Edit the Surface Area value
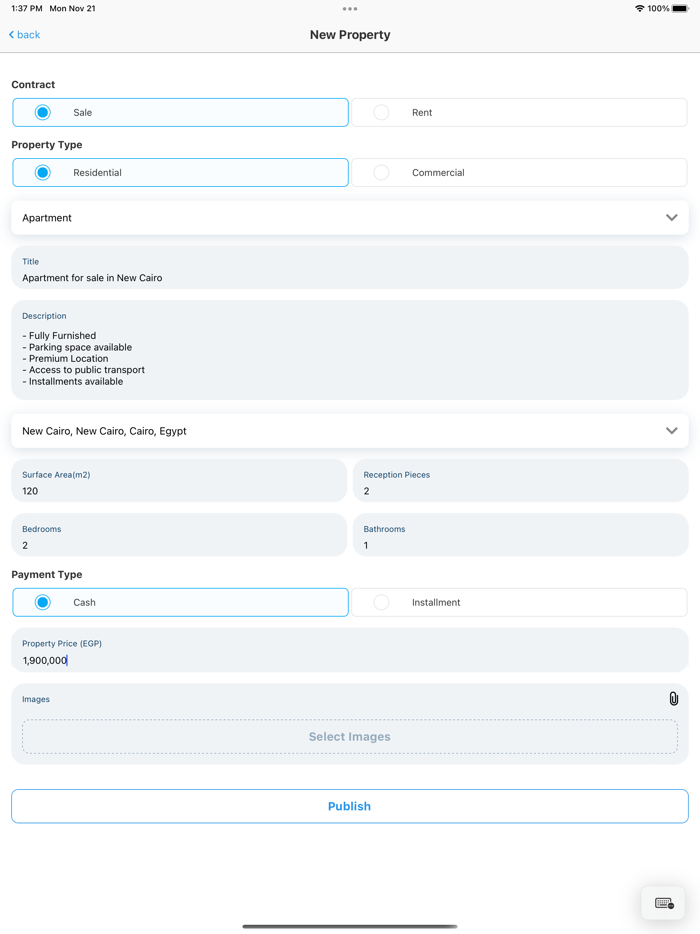 pos(180,488)
